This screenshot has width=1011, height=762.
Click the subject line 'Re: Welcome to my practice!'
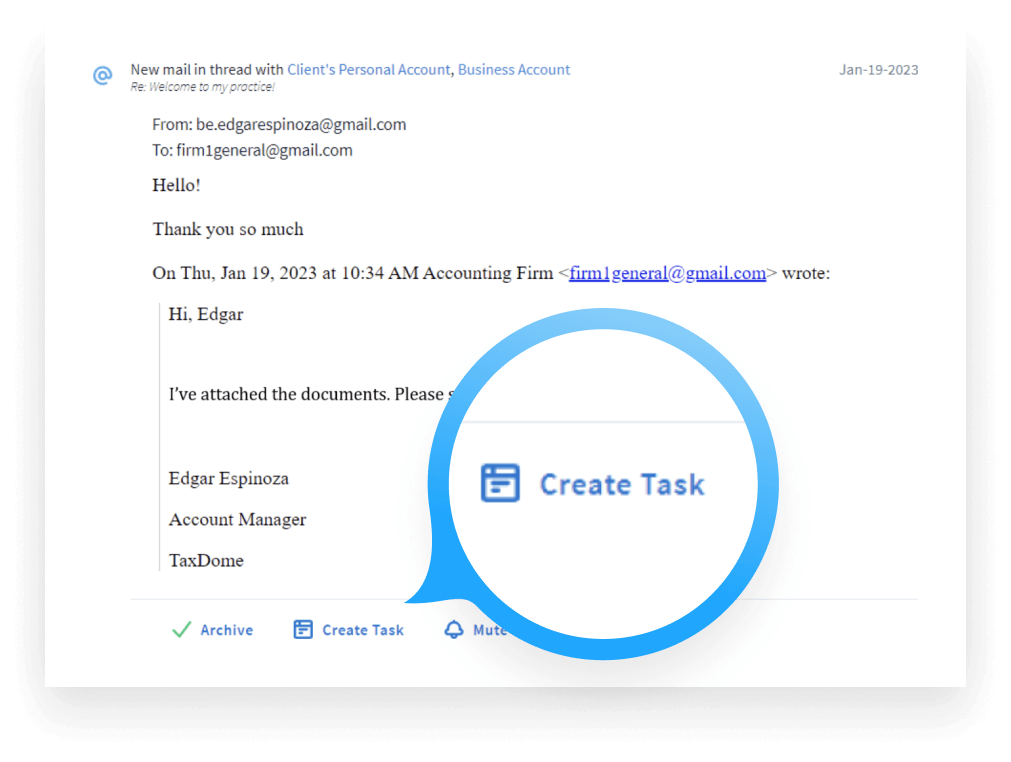click(201, 87)
